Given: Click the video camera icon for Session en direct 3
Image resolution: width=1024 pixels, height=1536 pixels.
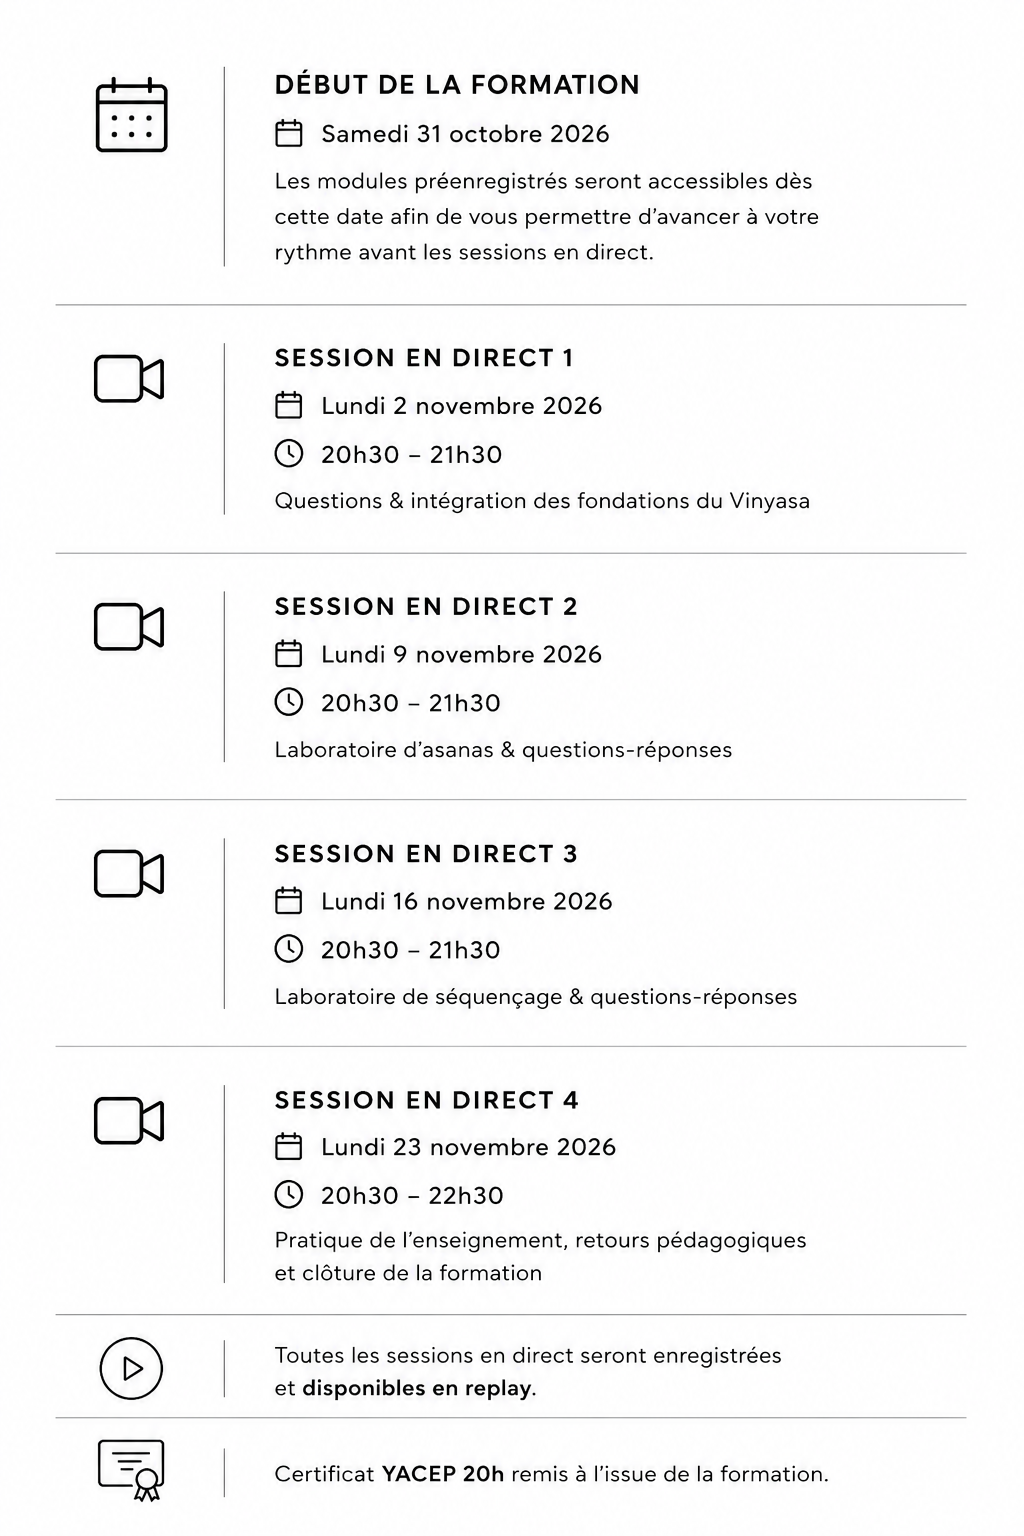Looking at the screenshot, I should point(129,874).
